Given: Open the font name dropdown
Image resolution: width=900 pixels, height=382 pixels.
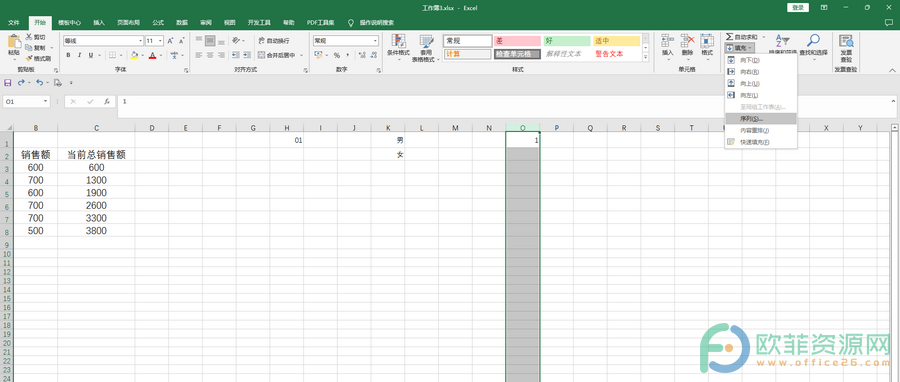Looking at the screenshot, I should (x=141, y=41).
